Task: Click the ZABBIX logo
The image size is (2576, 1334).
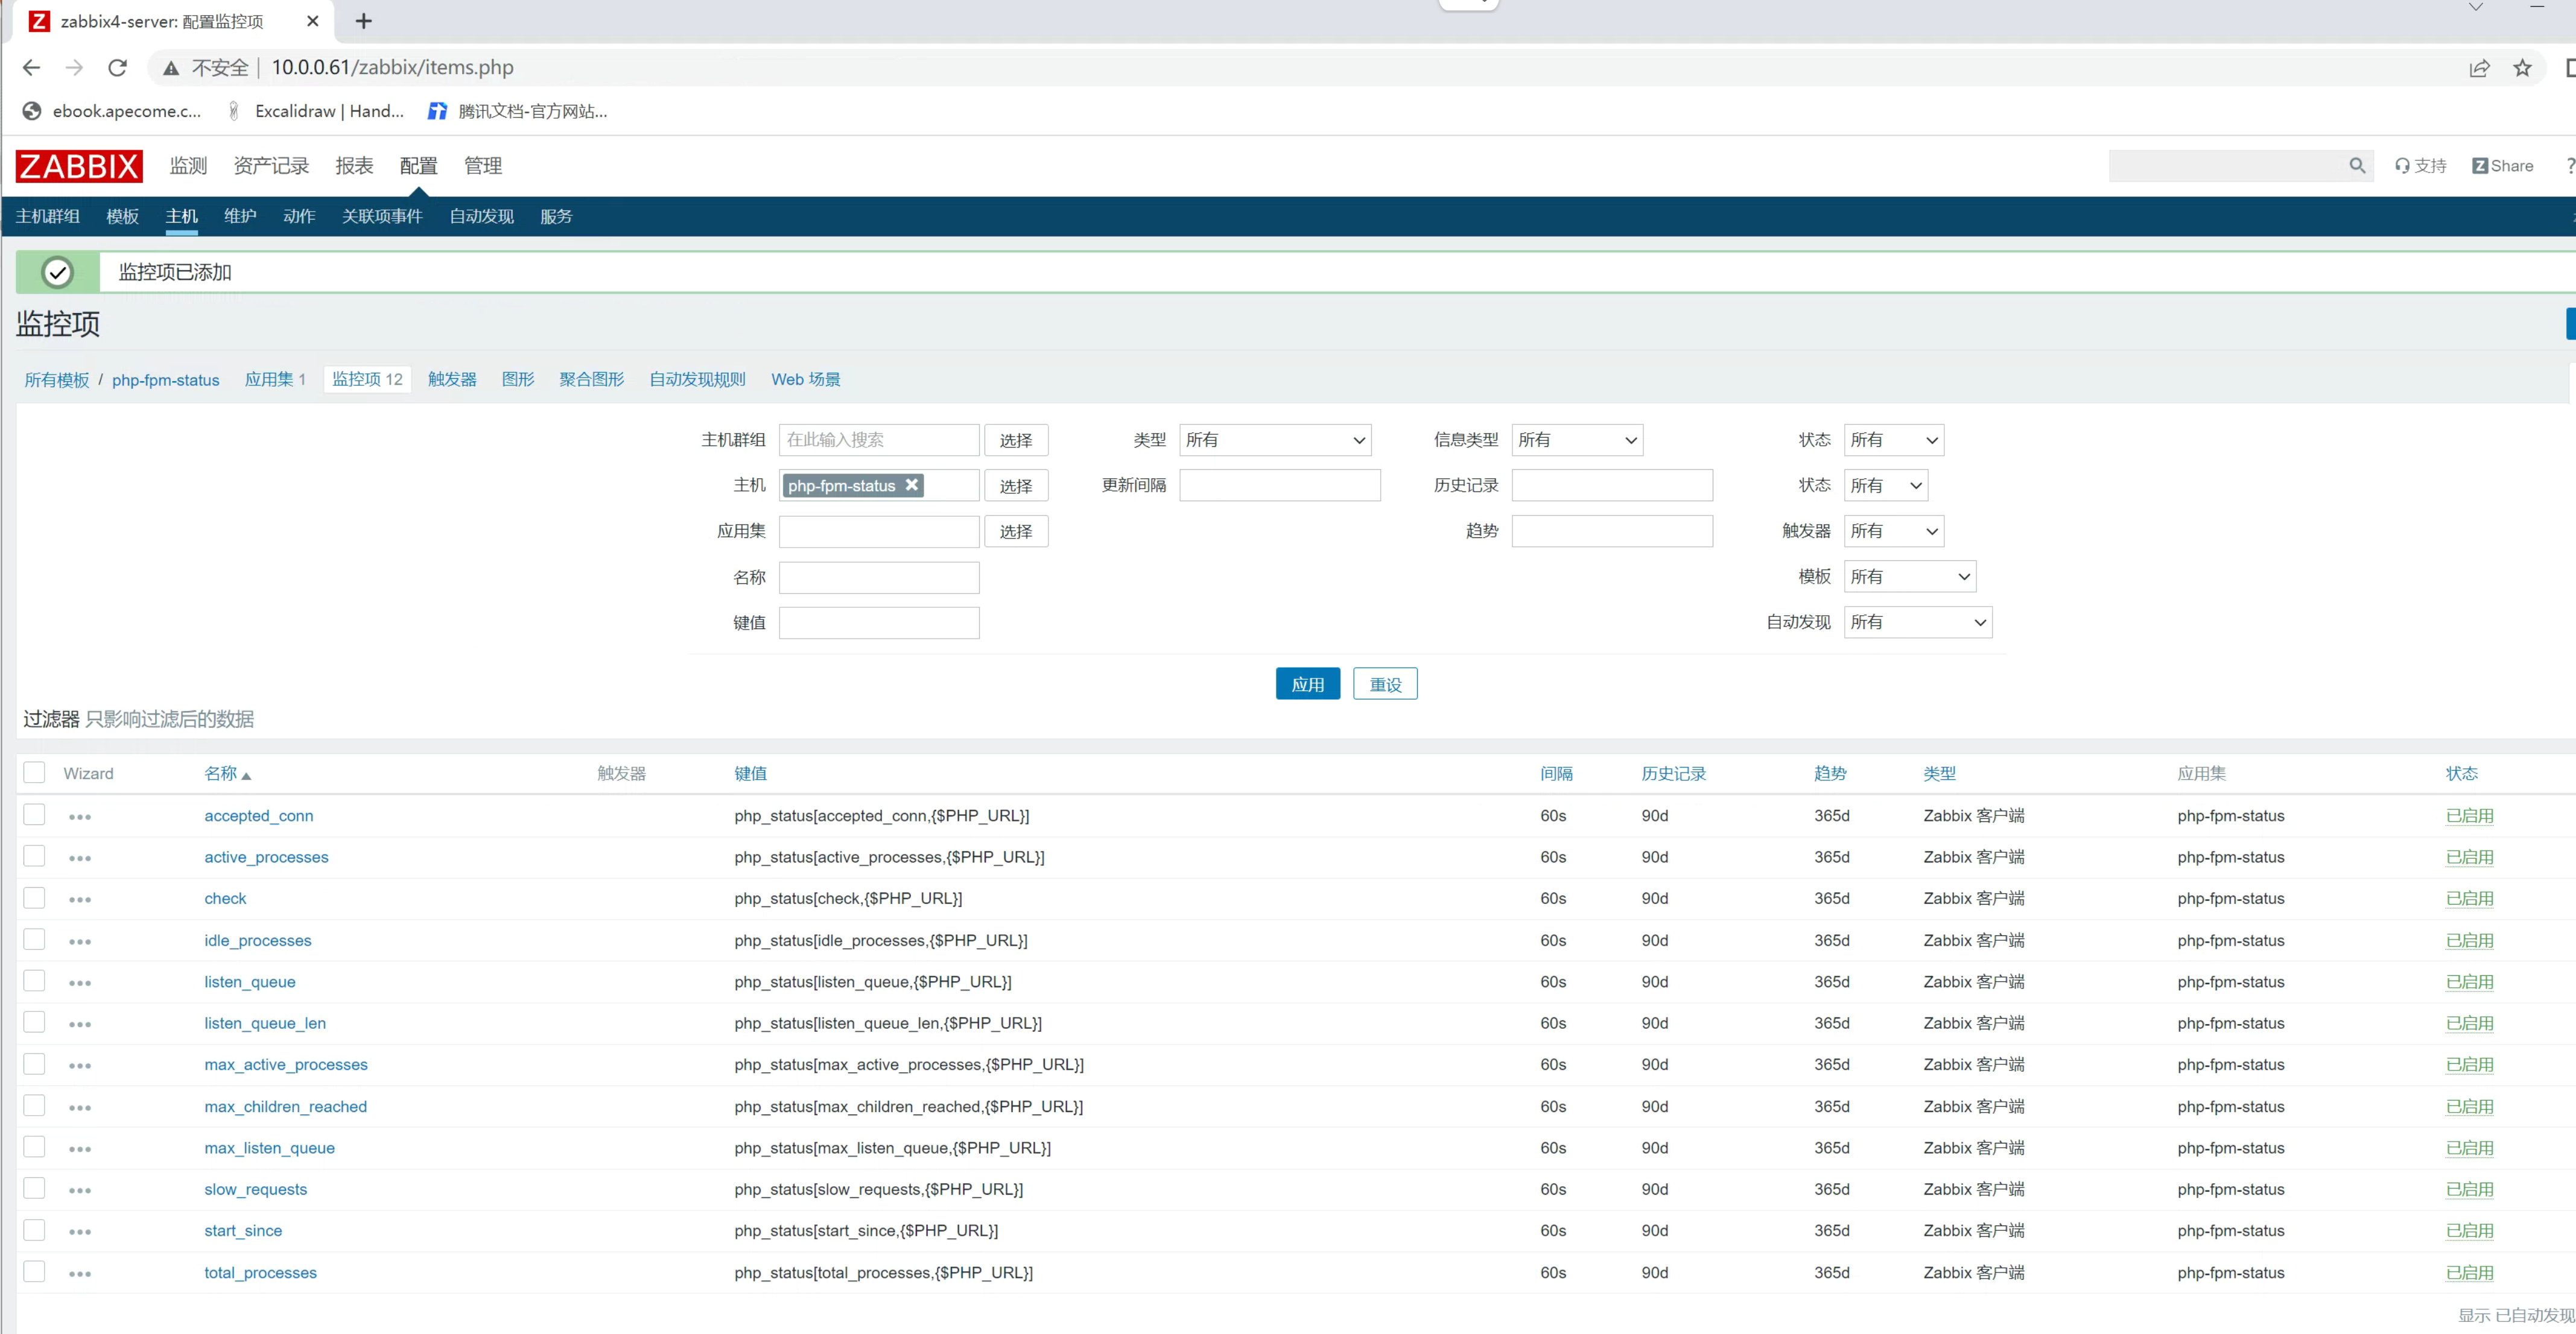Action: tap(79, 166)
